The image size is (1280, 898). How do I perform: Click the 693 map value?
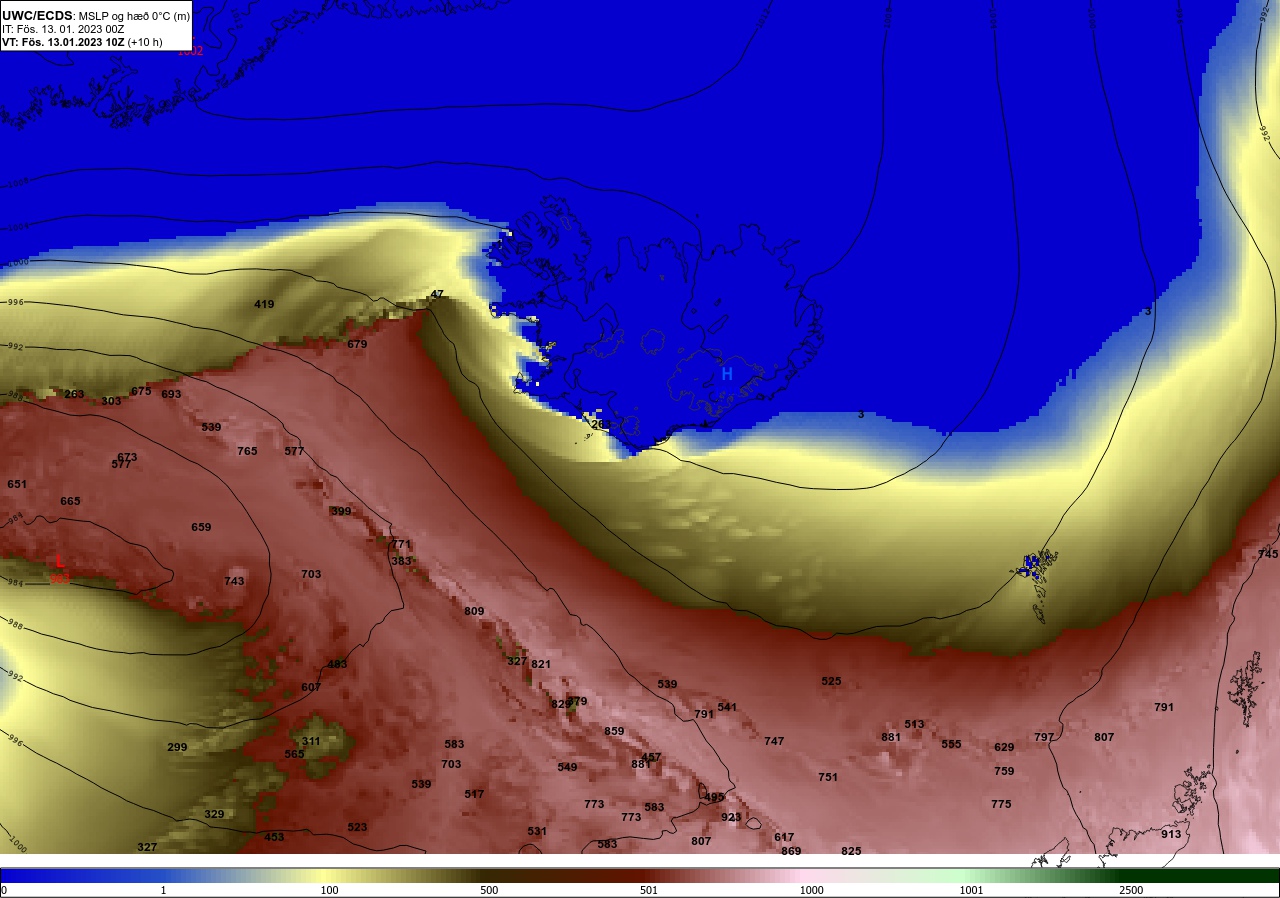(171, 394)
